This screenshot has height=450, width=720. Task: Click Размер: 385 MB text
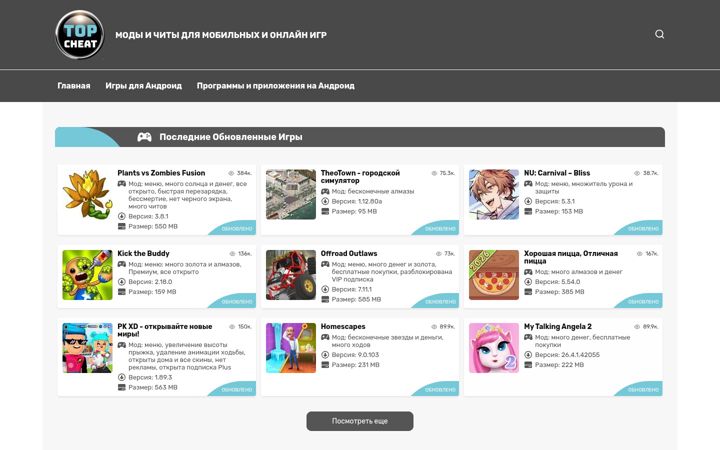click(x=559, y=292)
